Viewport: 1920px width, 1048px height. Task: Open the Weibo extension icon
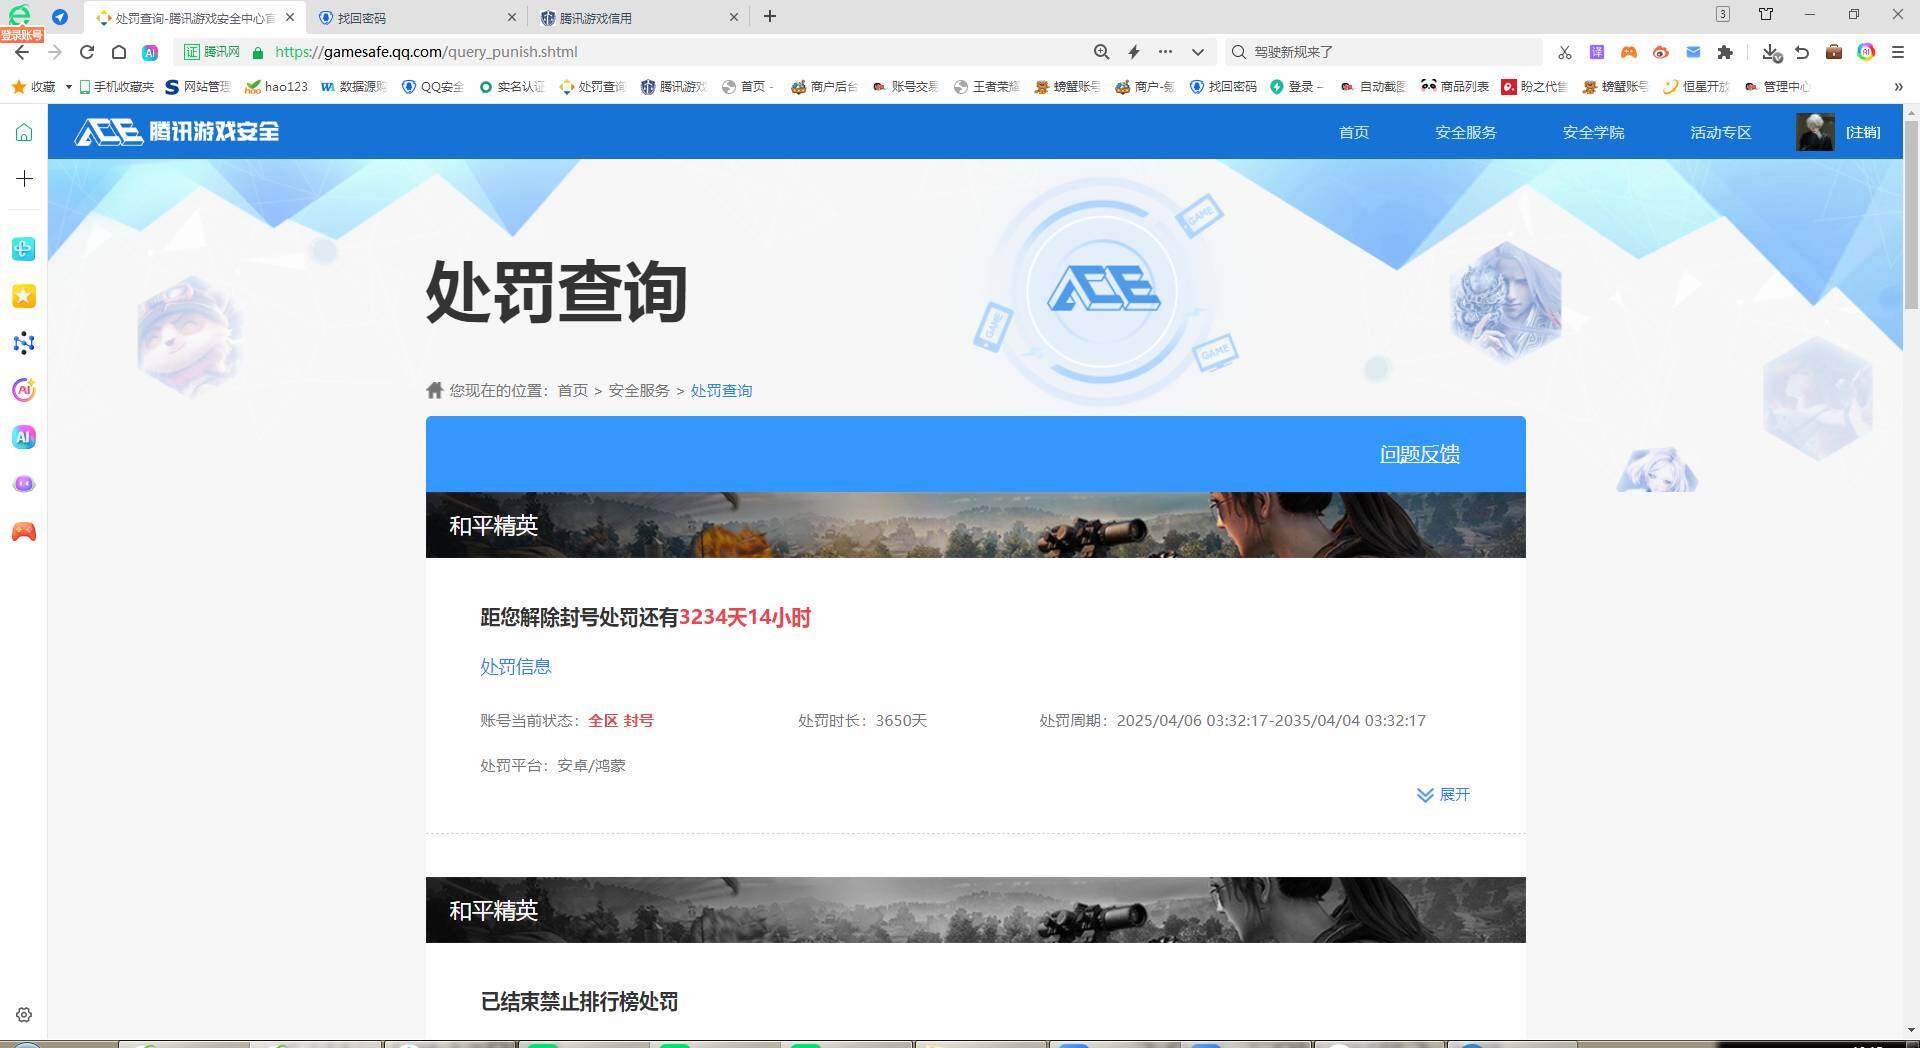coord(1661,52)
